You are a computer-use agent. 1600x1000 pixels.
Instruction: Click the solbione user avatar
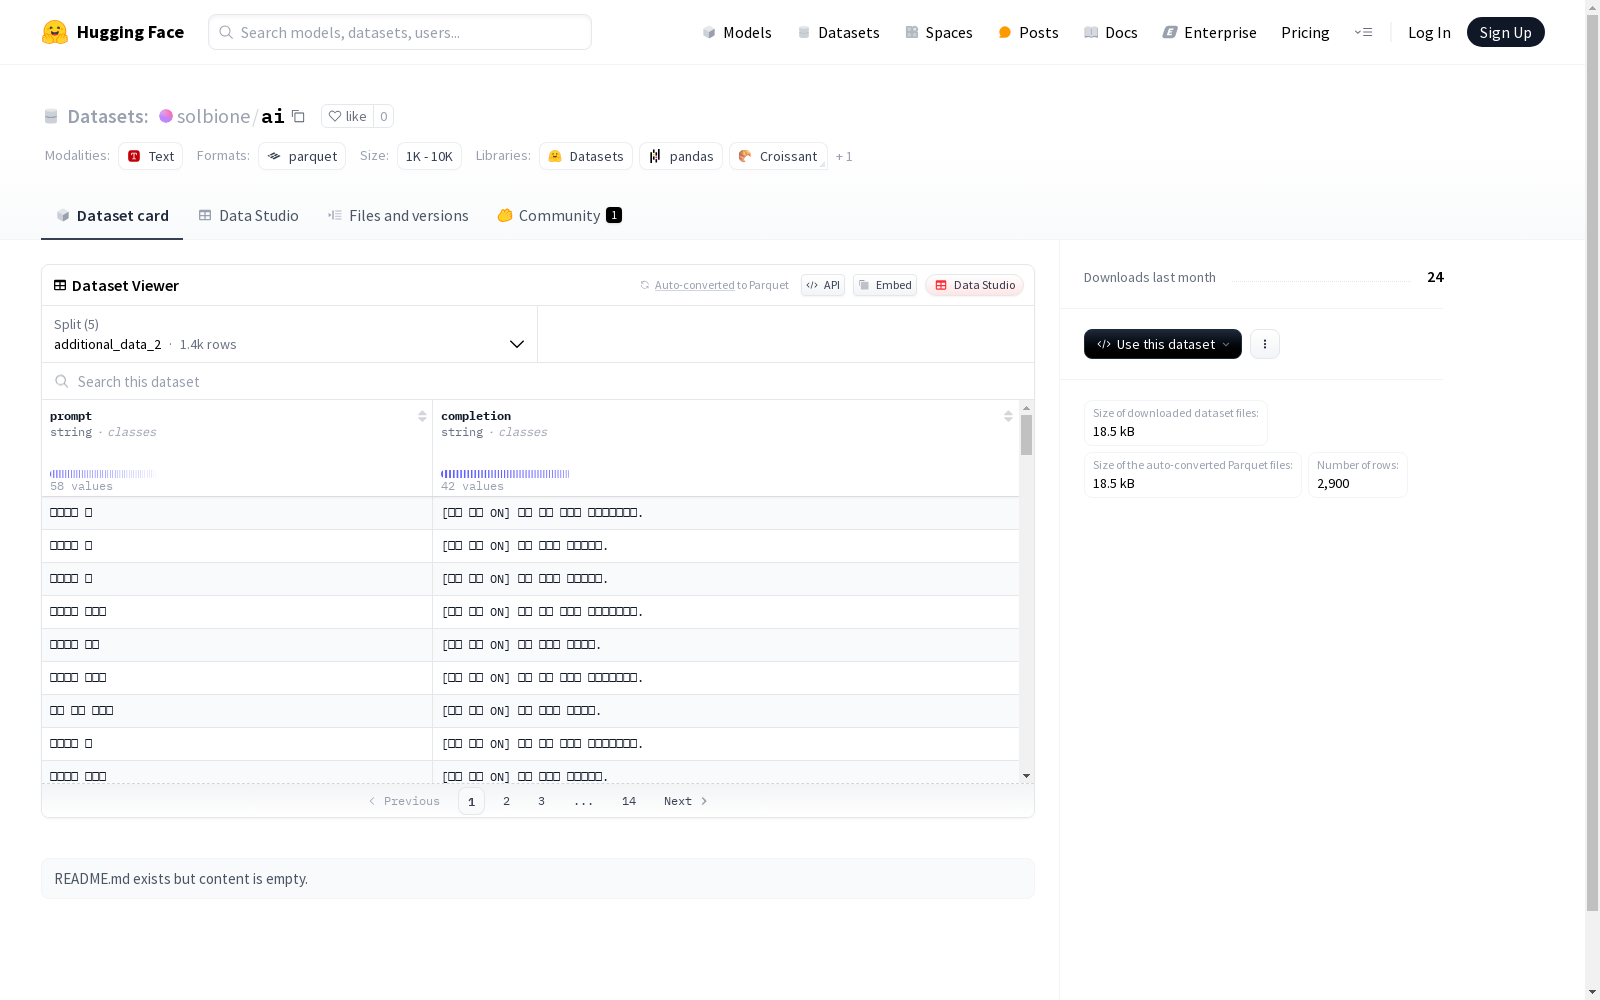coord(166,116)
